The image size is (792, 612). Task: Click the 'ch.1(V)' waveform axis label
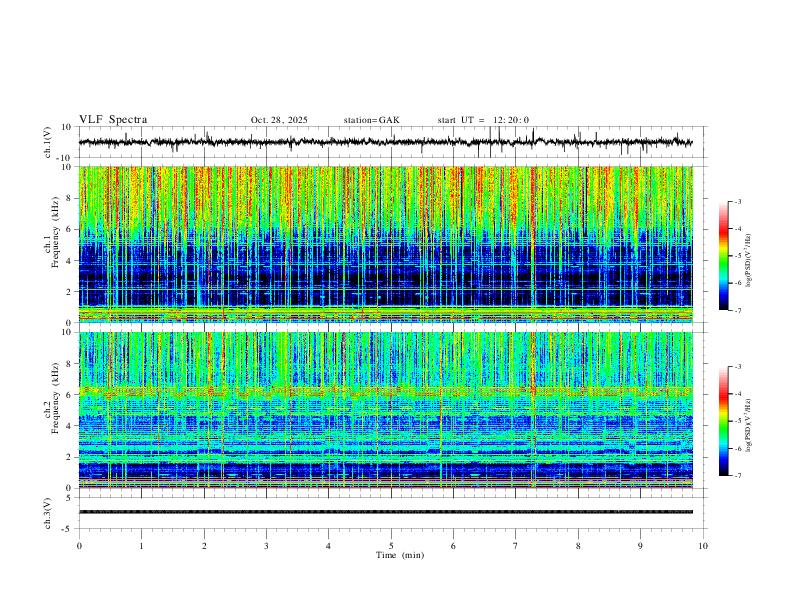point(48,142)
